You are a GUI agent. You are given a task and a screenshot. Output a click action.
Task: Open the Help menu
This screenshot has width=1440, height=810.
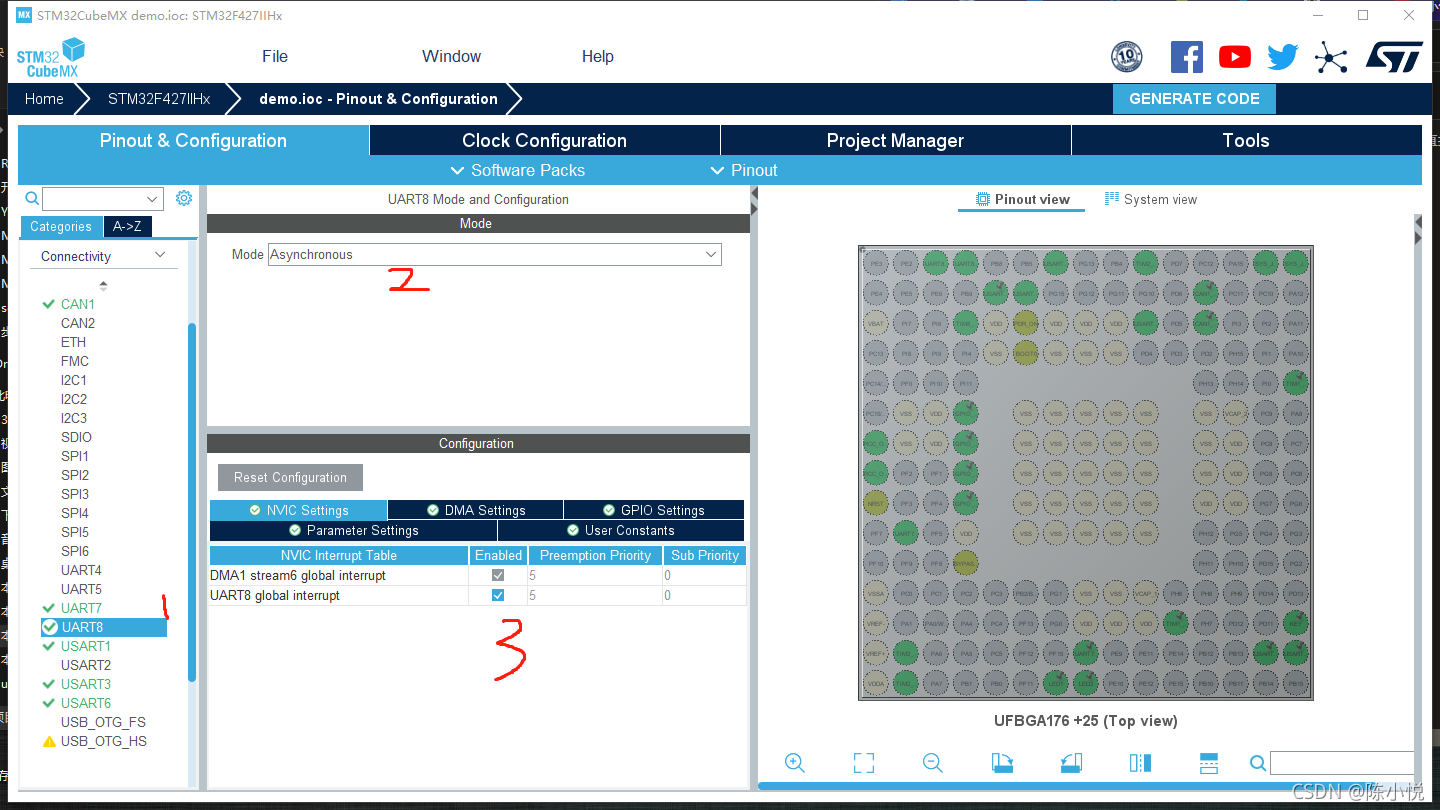point(598,56)
